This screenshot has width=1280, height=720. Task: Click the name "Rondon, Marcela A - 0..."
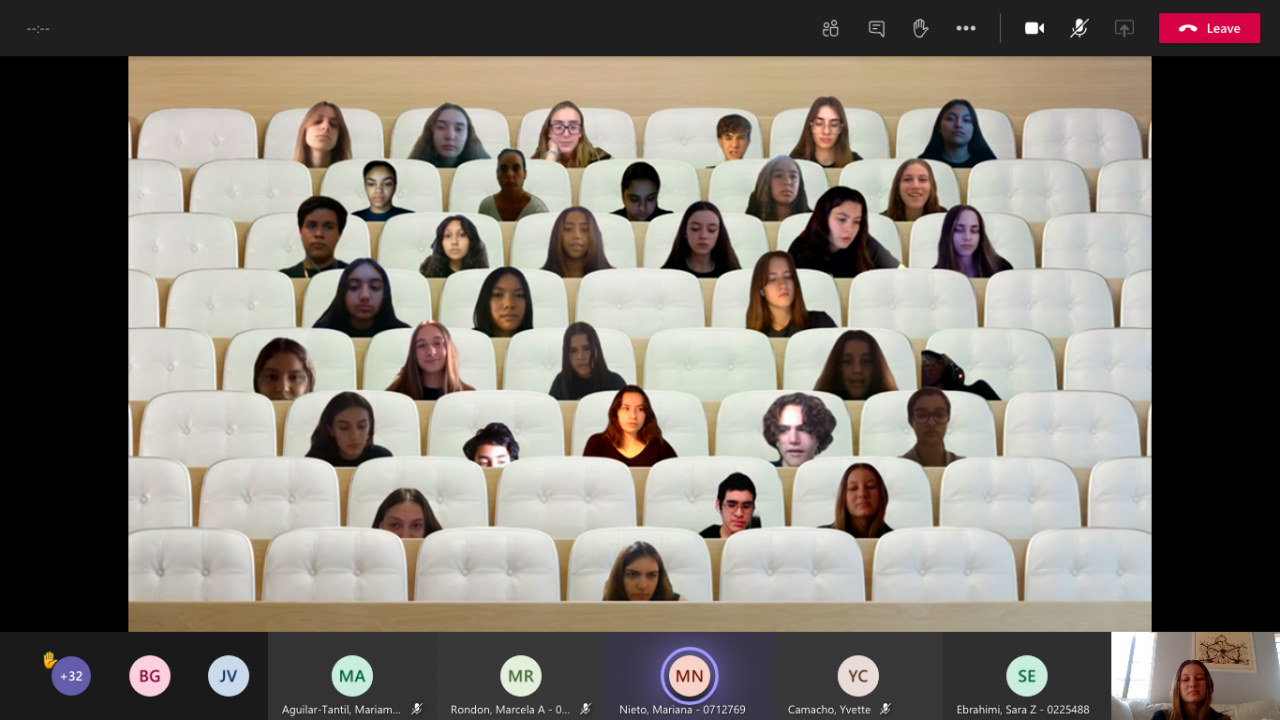[510, 710]
